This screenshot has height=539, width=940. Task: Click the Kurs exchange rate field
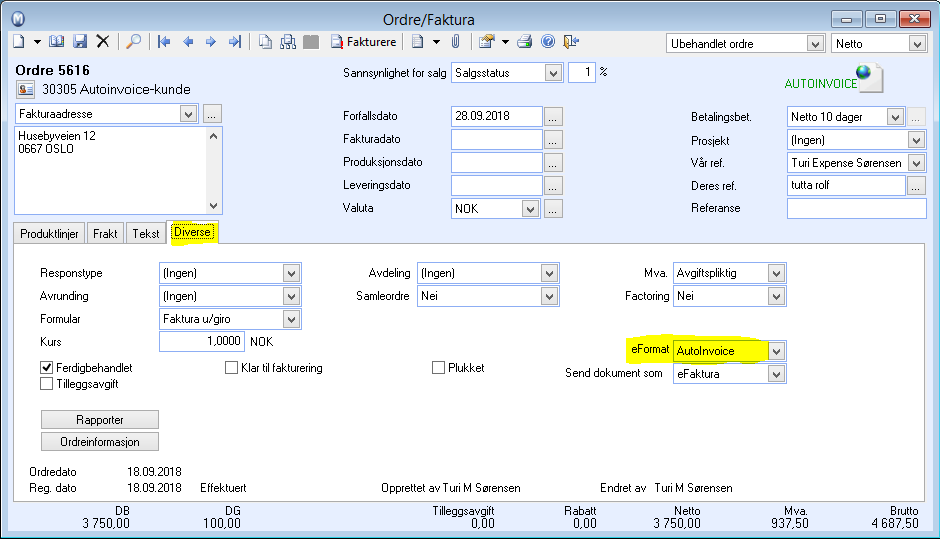[201, 342]
